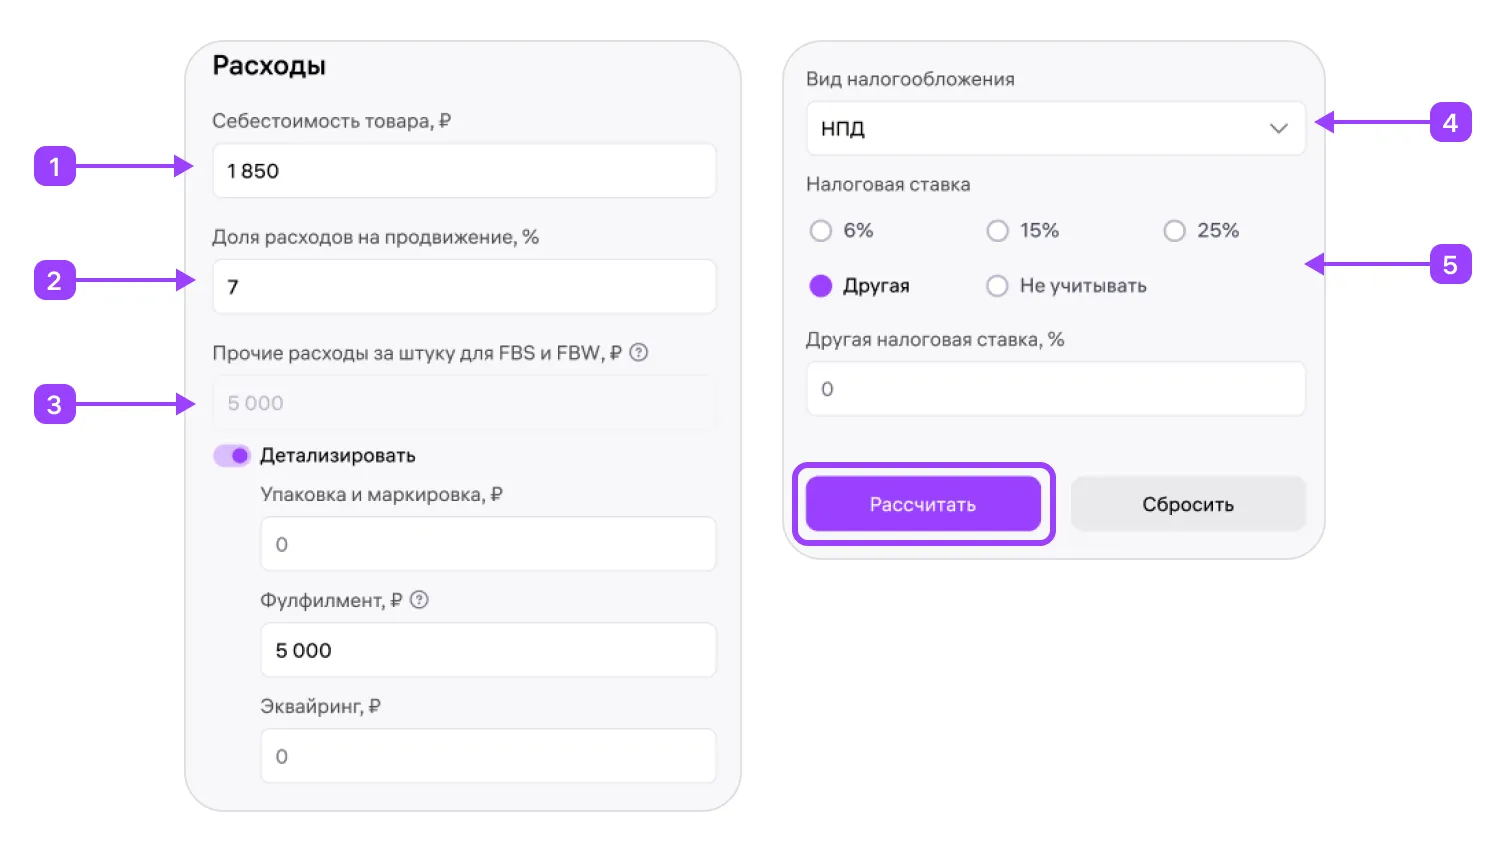Screen dimensions: 1494x848
Task: Focus the Доля расходов на продвижение field
Action: [464, 287]
